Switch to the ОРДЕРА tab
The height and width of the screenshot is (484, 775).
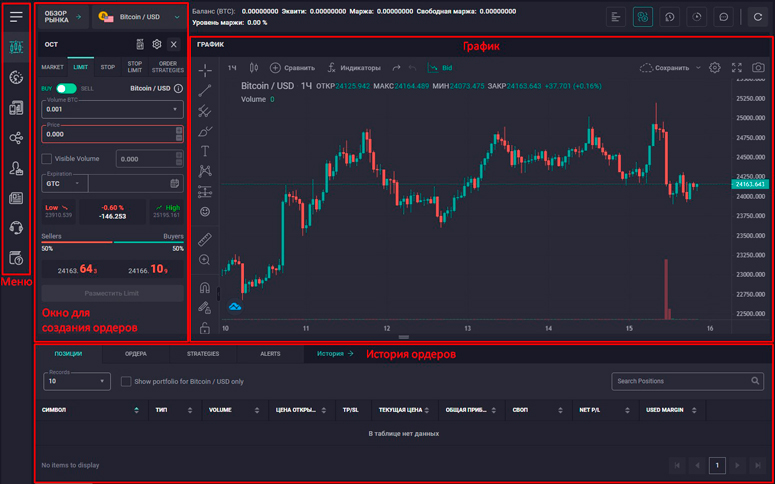pyautogui.click(x=135, y=354)
